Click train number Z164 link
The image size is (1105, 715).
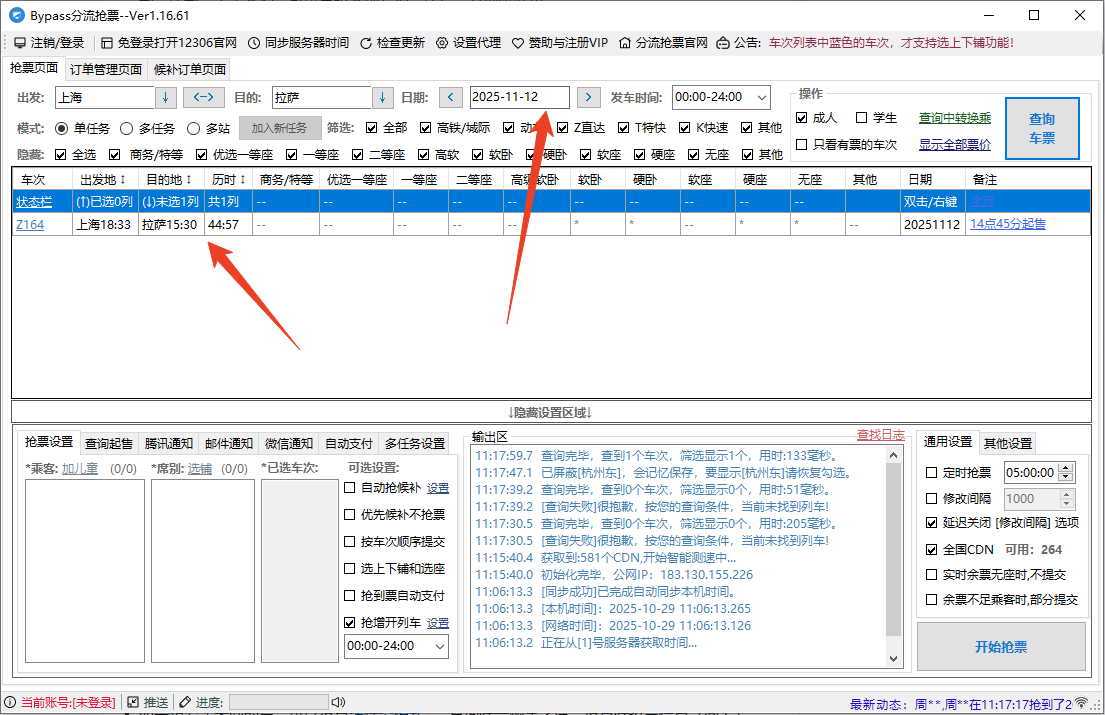click(x=30, y=225)
